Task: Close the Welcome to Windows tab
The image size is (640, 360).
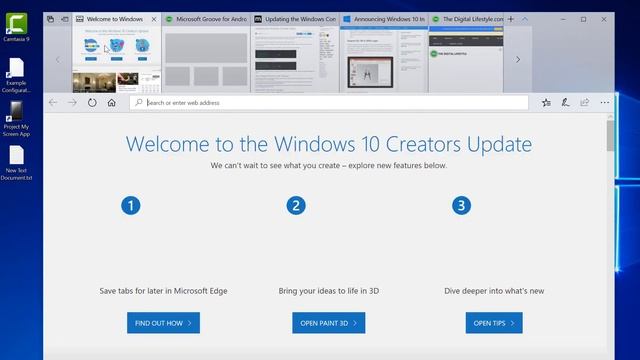Action: point(154,19)
